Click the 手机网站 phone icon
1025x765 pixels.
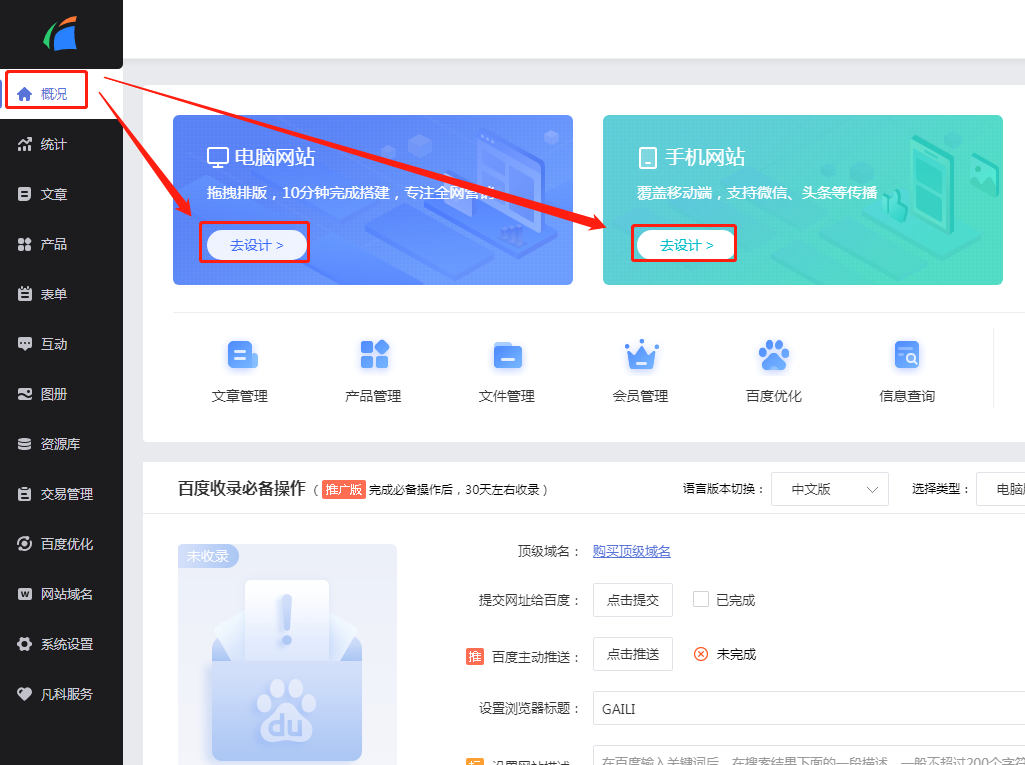647,158
